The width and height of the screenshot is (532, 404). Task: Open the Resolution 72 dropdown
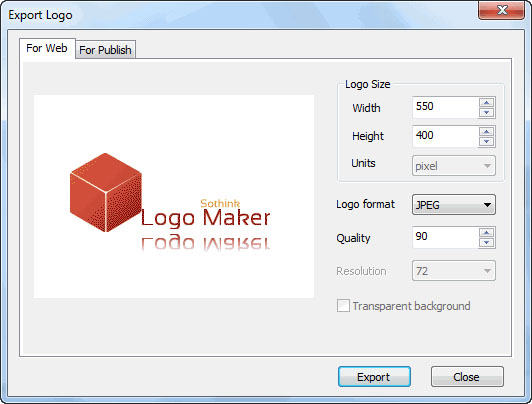coord(454,271)
